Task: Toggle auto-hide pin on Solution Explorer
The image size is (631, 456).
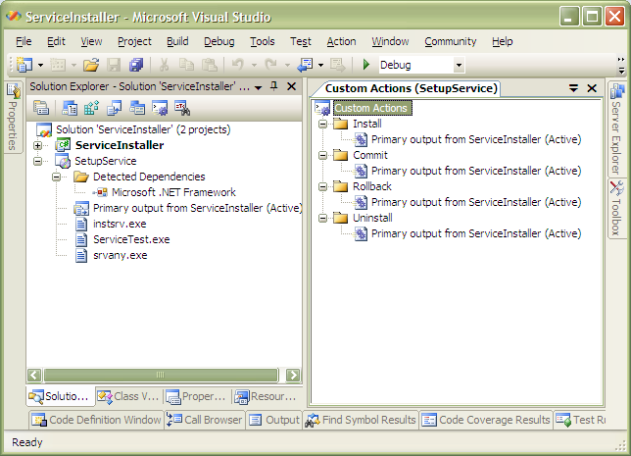Action: coord(274,86)
